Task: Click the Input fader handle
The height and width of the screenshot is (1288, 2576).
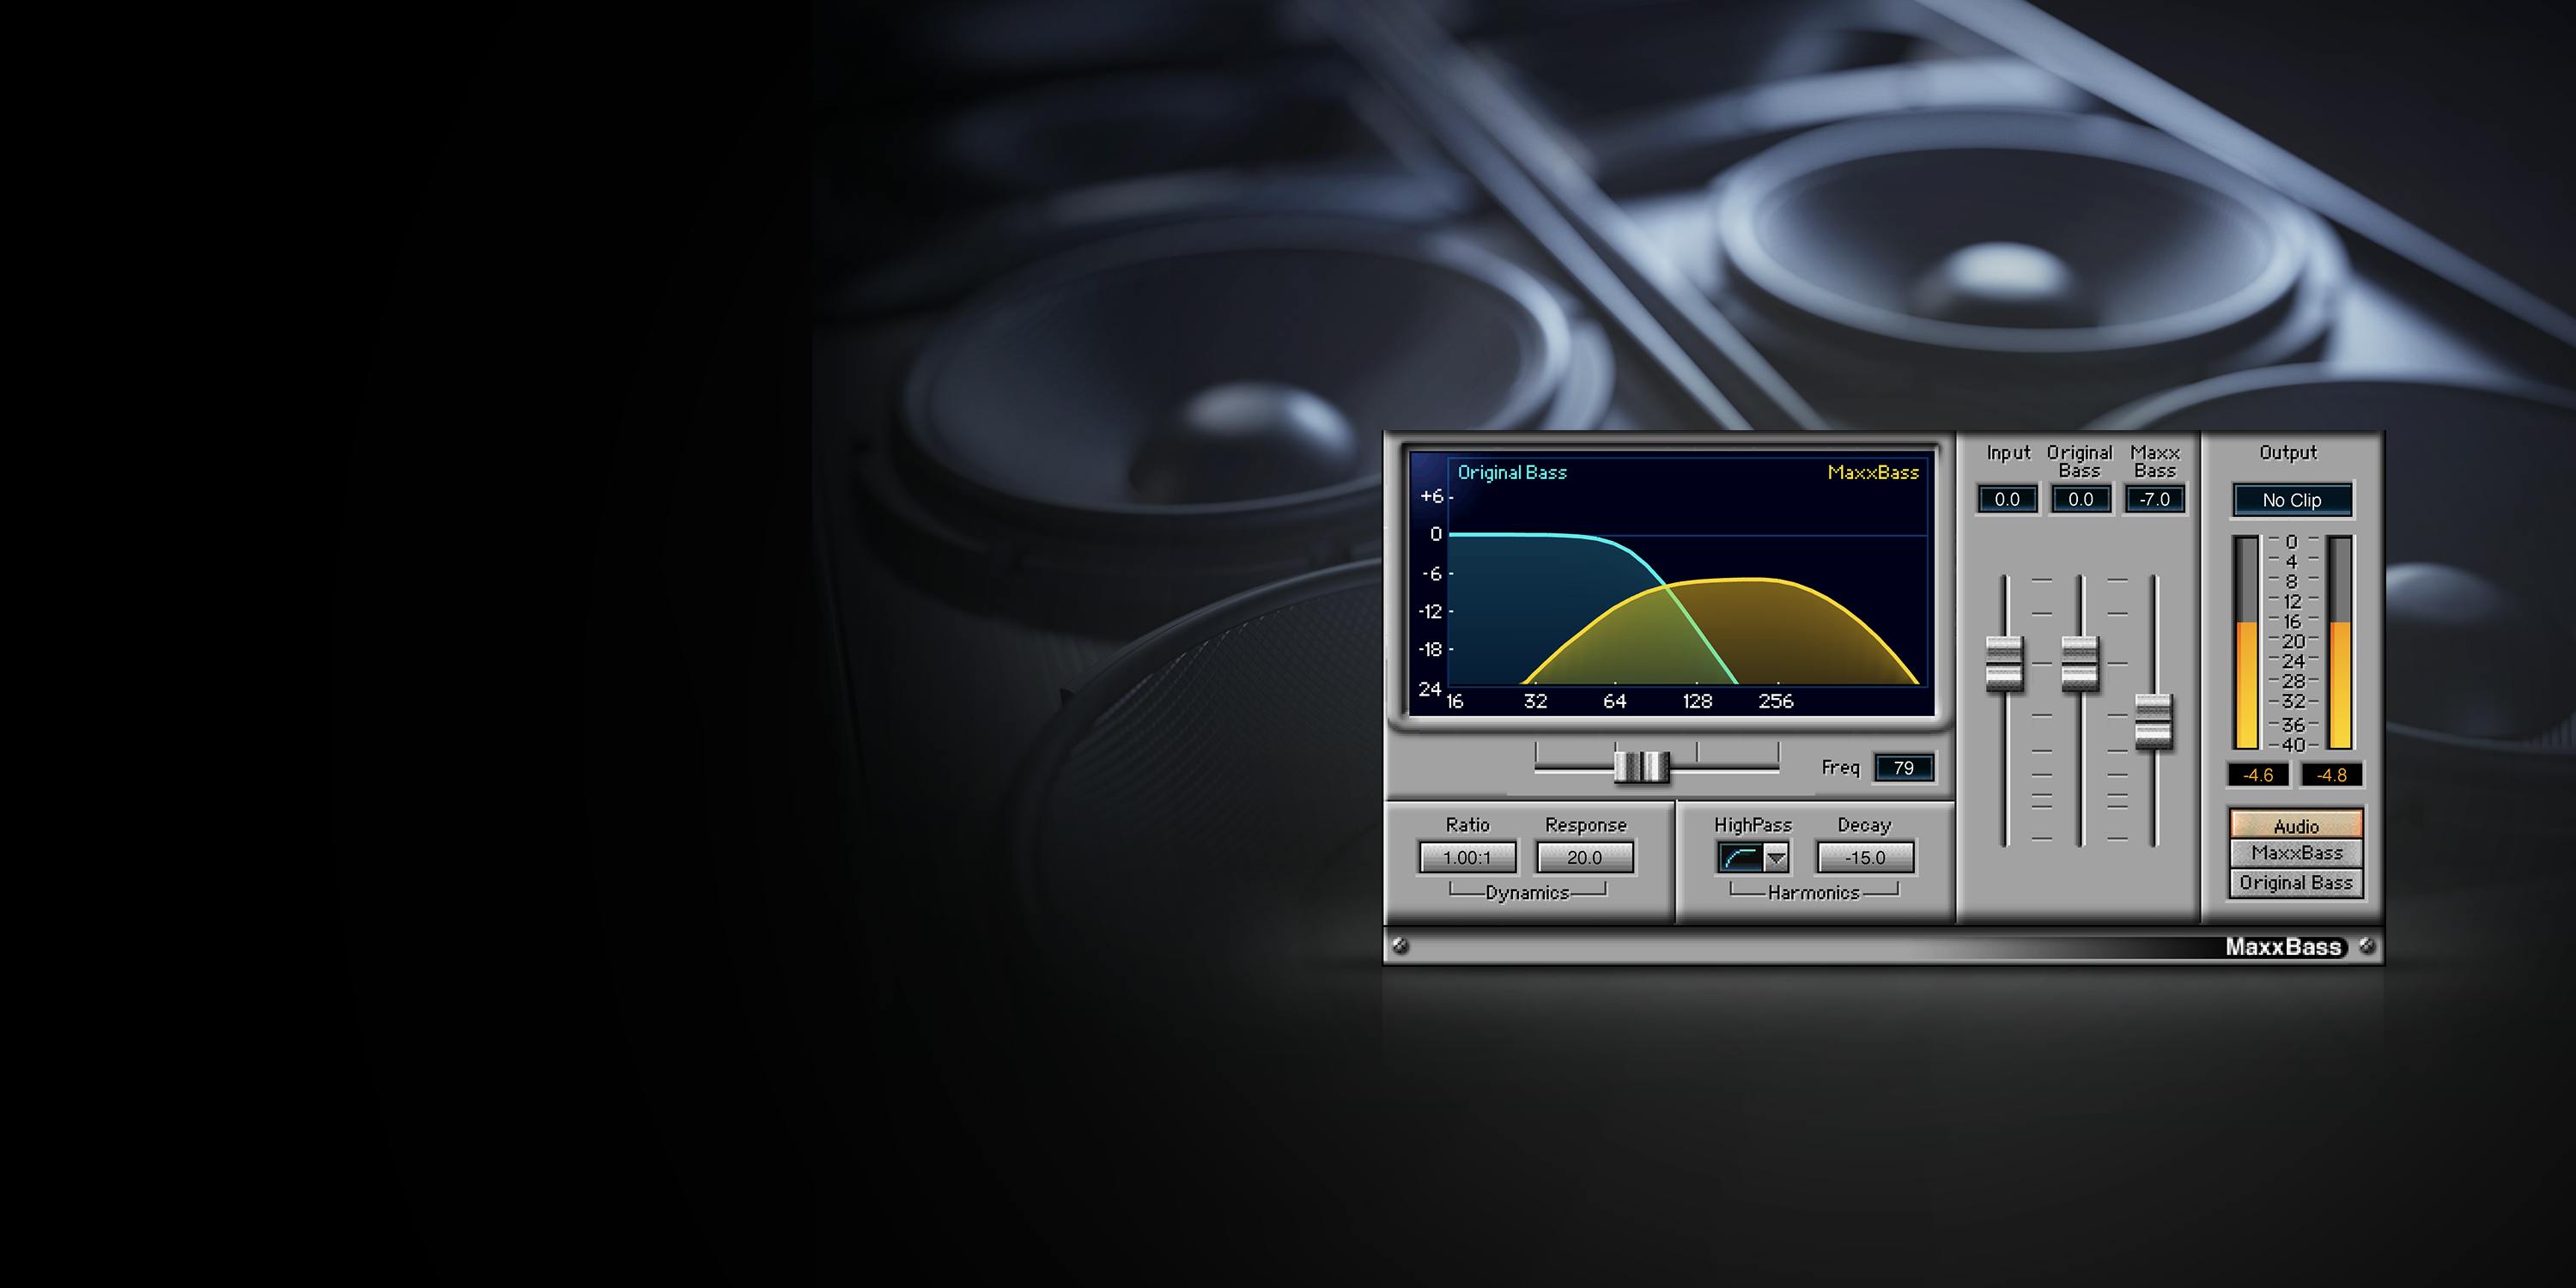Action: coord(2004,663)
